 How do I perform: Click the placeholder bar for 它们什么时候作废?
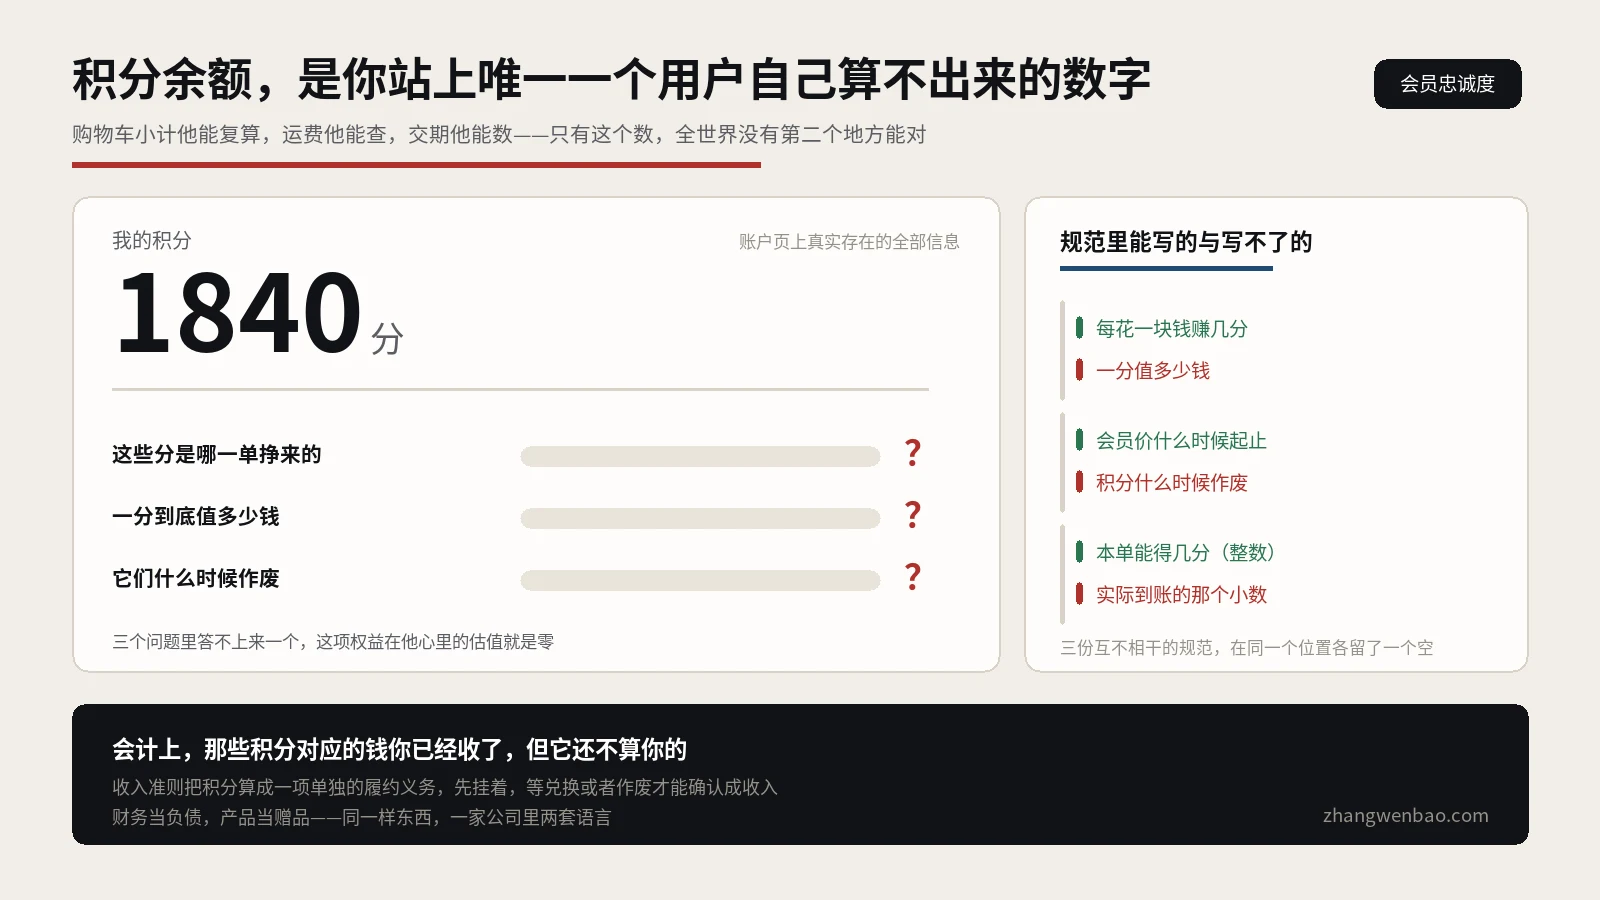pos(700,580)
